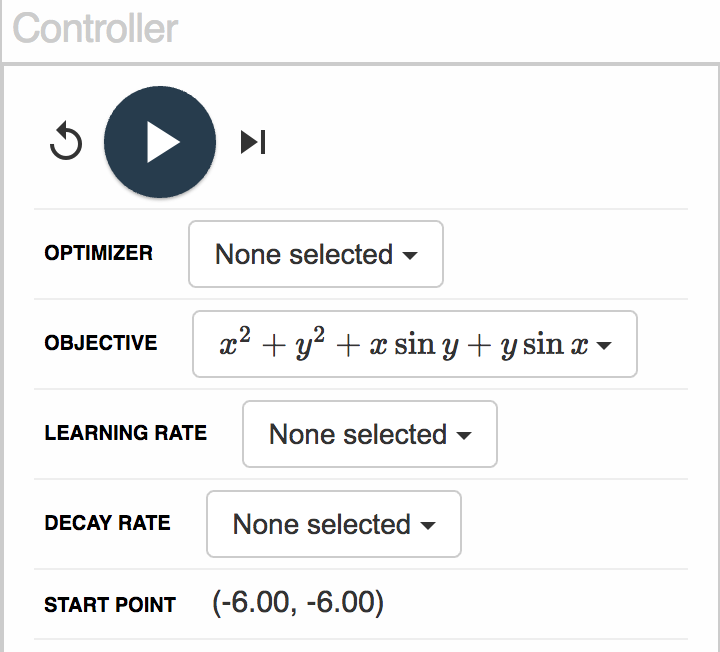This screenshot has height=652, width=720.
Task: Click the LEARNING RATE label
Action: point(125,433)
